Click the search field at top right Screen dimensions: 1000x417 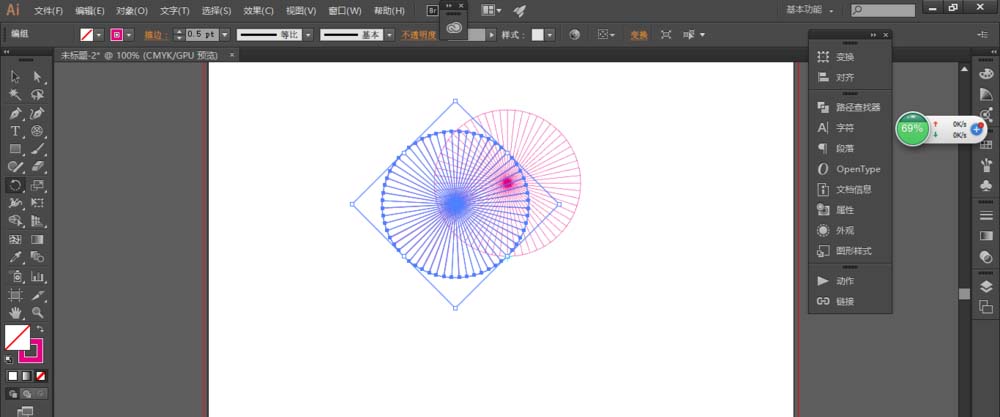pos(883,10)
